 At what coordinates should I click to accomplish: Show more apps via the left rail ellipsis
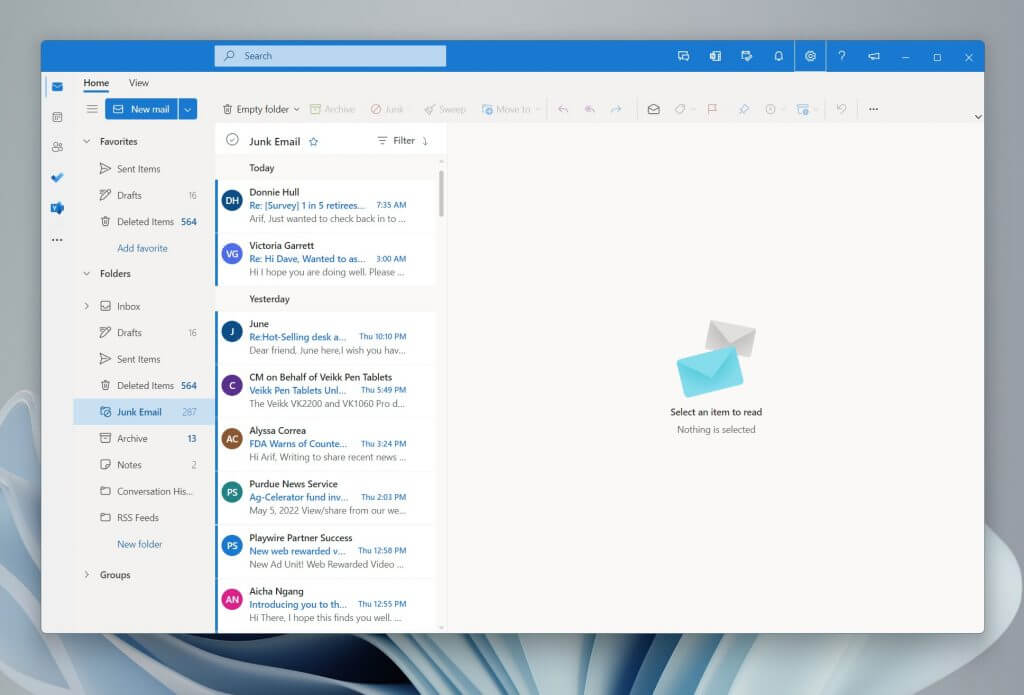click(x=57, y=240)
